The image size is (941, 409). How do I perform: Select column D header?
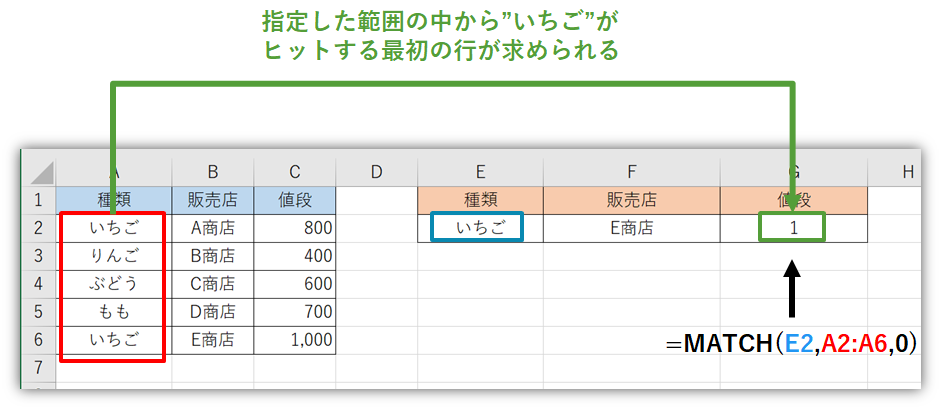coord(376,173)
